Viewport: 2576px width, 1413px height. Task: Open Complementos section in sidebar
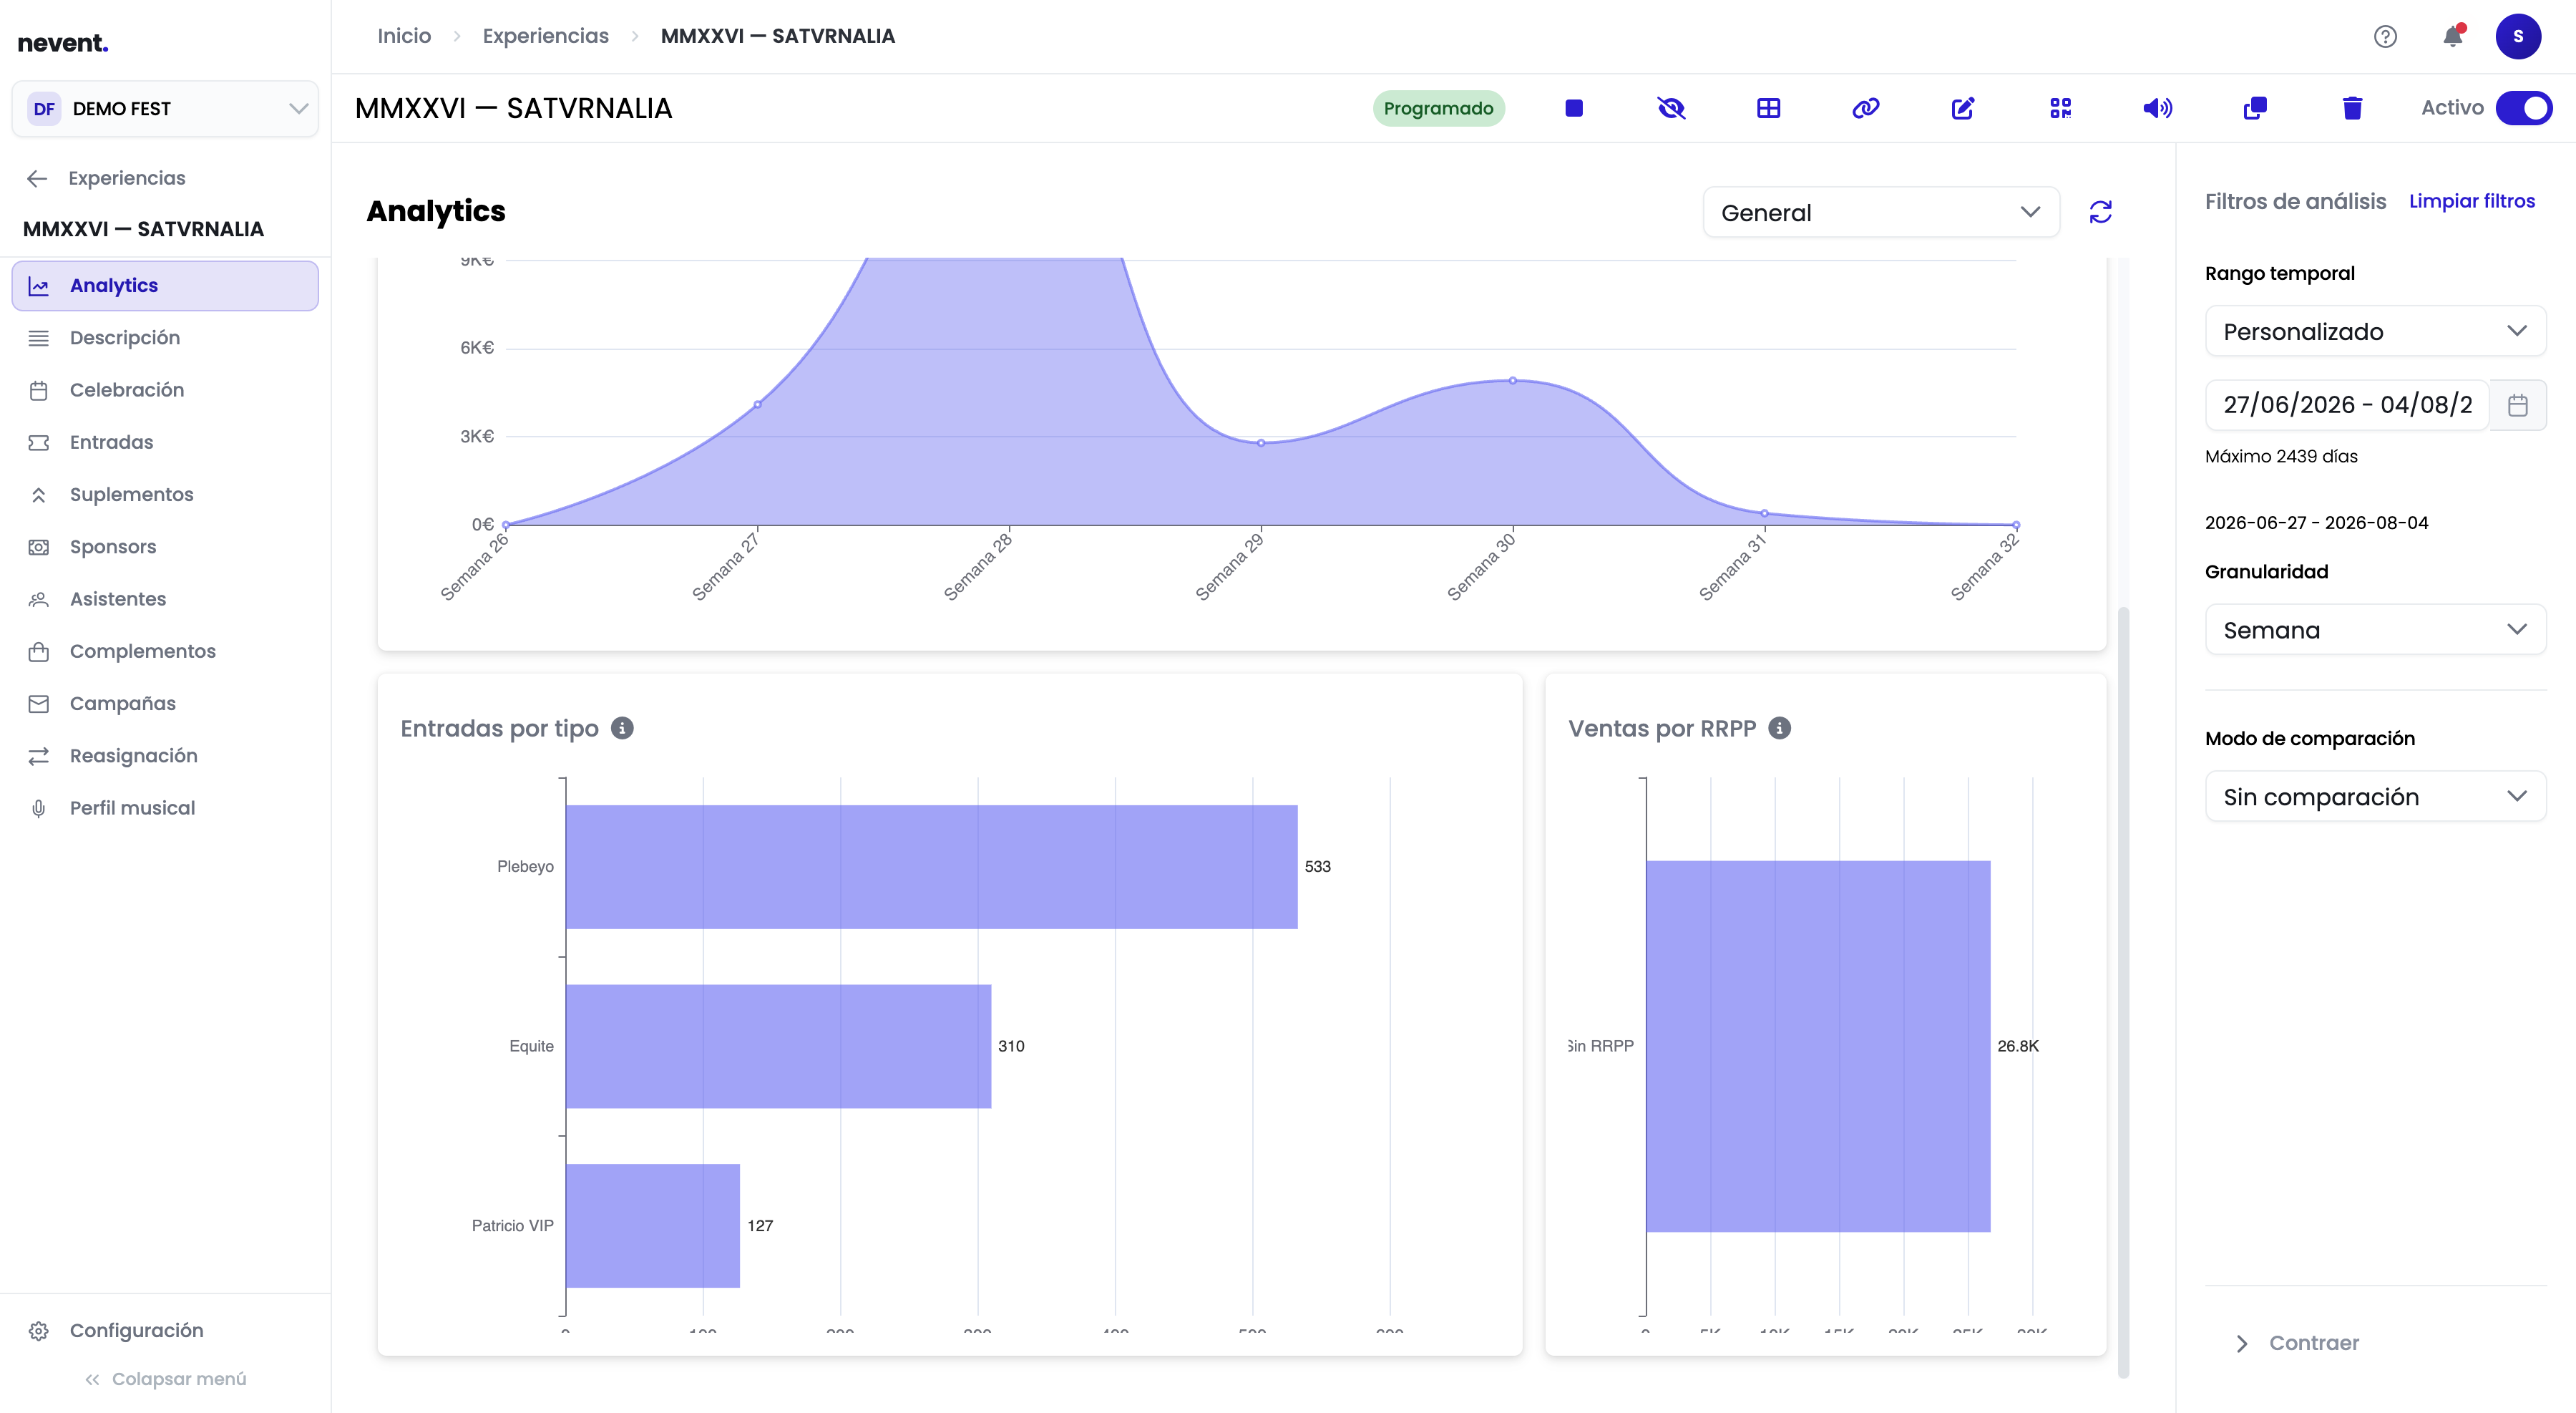click(165, 651)
